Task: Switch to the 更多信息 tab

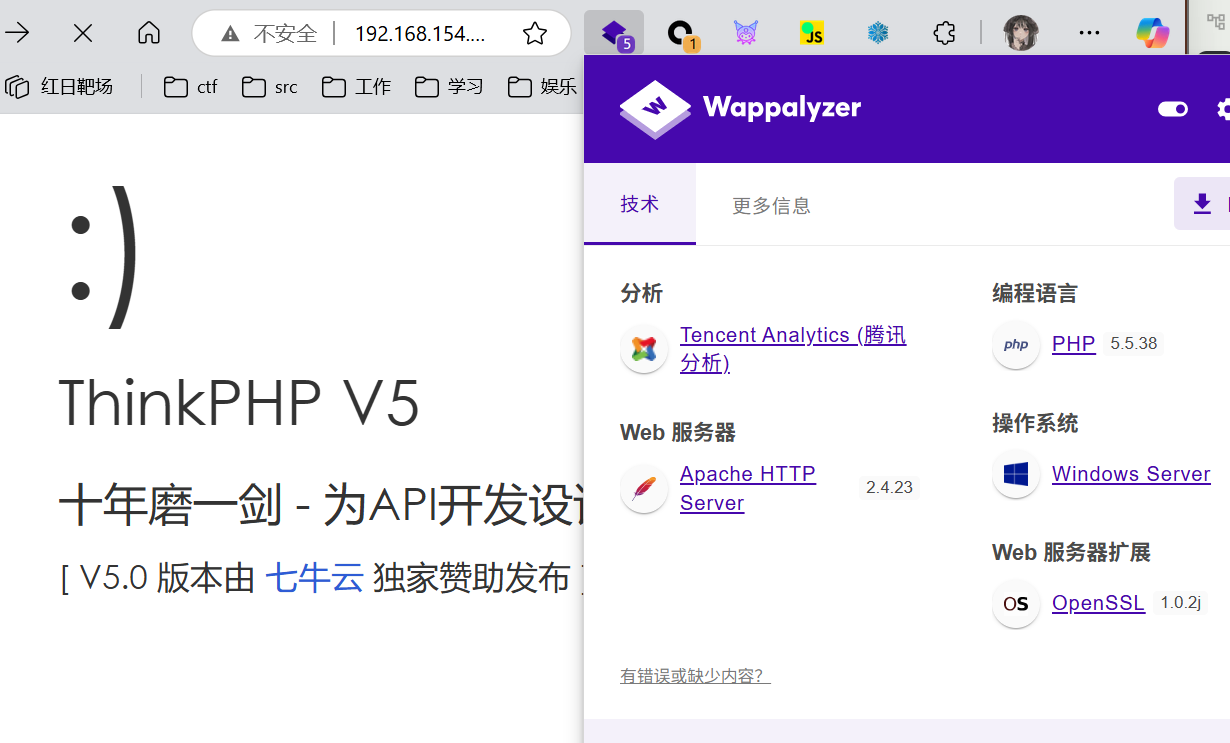Action: tap(771, 206)
